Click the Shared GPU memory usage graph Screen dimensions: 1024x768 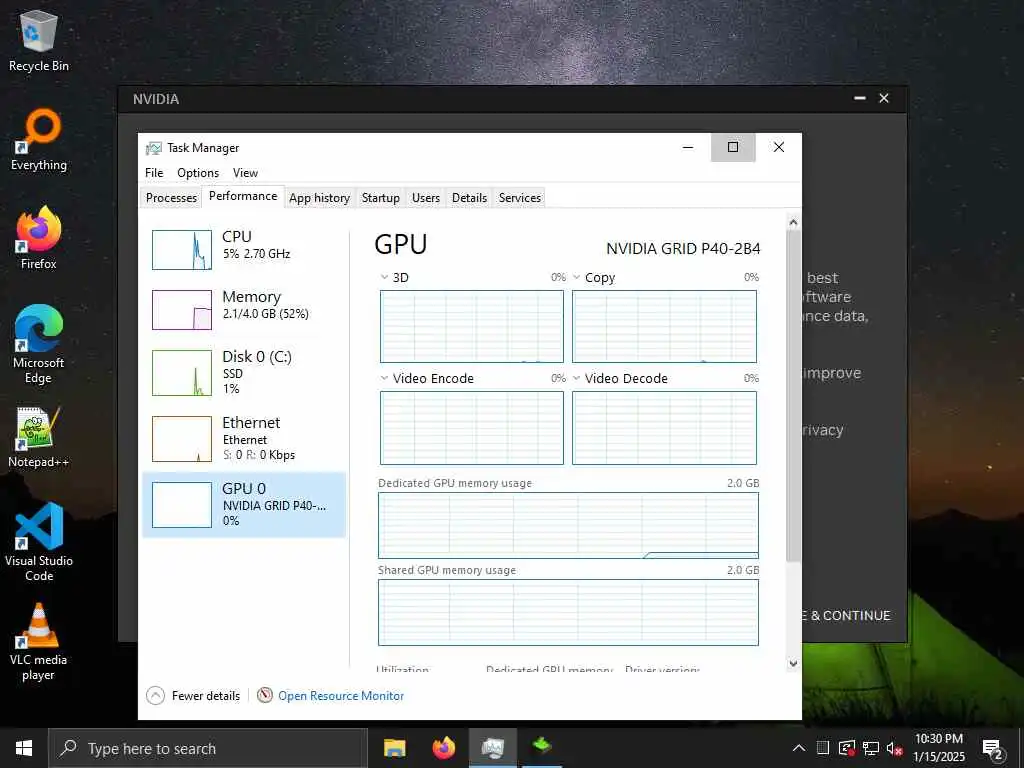[568, 612]
